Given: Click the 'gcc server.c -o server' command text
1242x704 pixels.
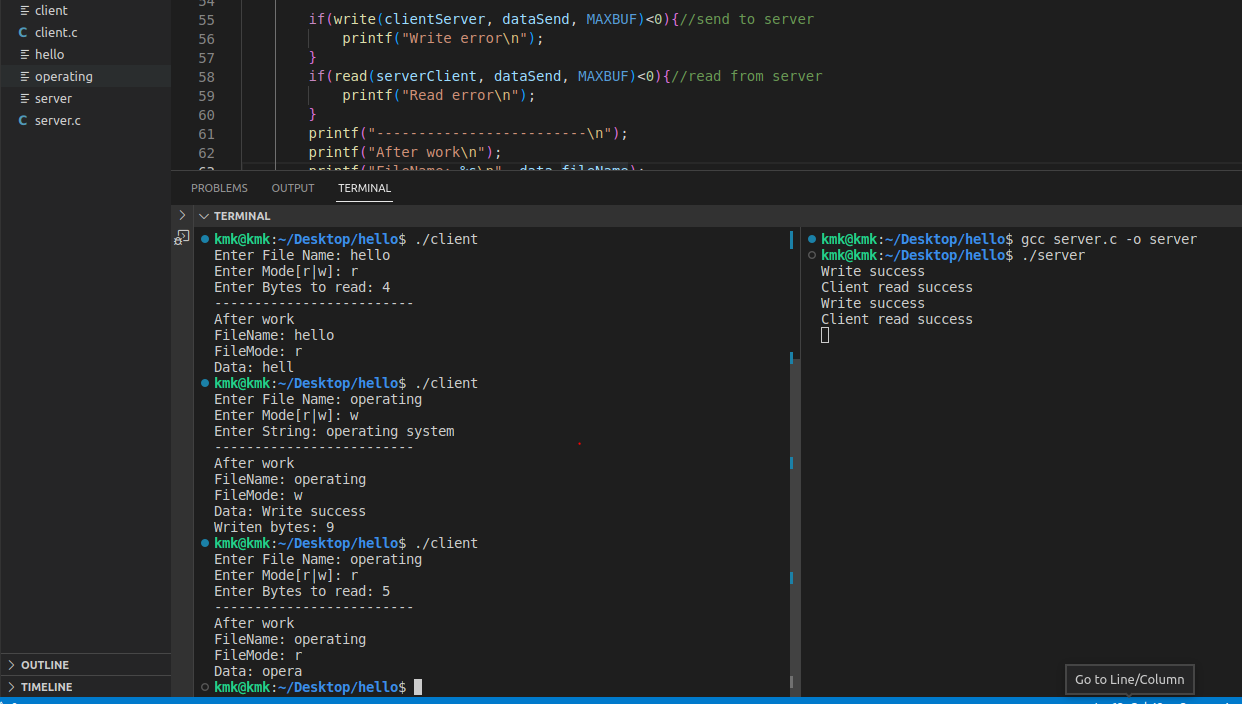Looking at the screenshot, I should 1109,239.
